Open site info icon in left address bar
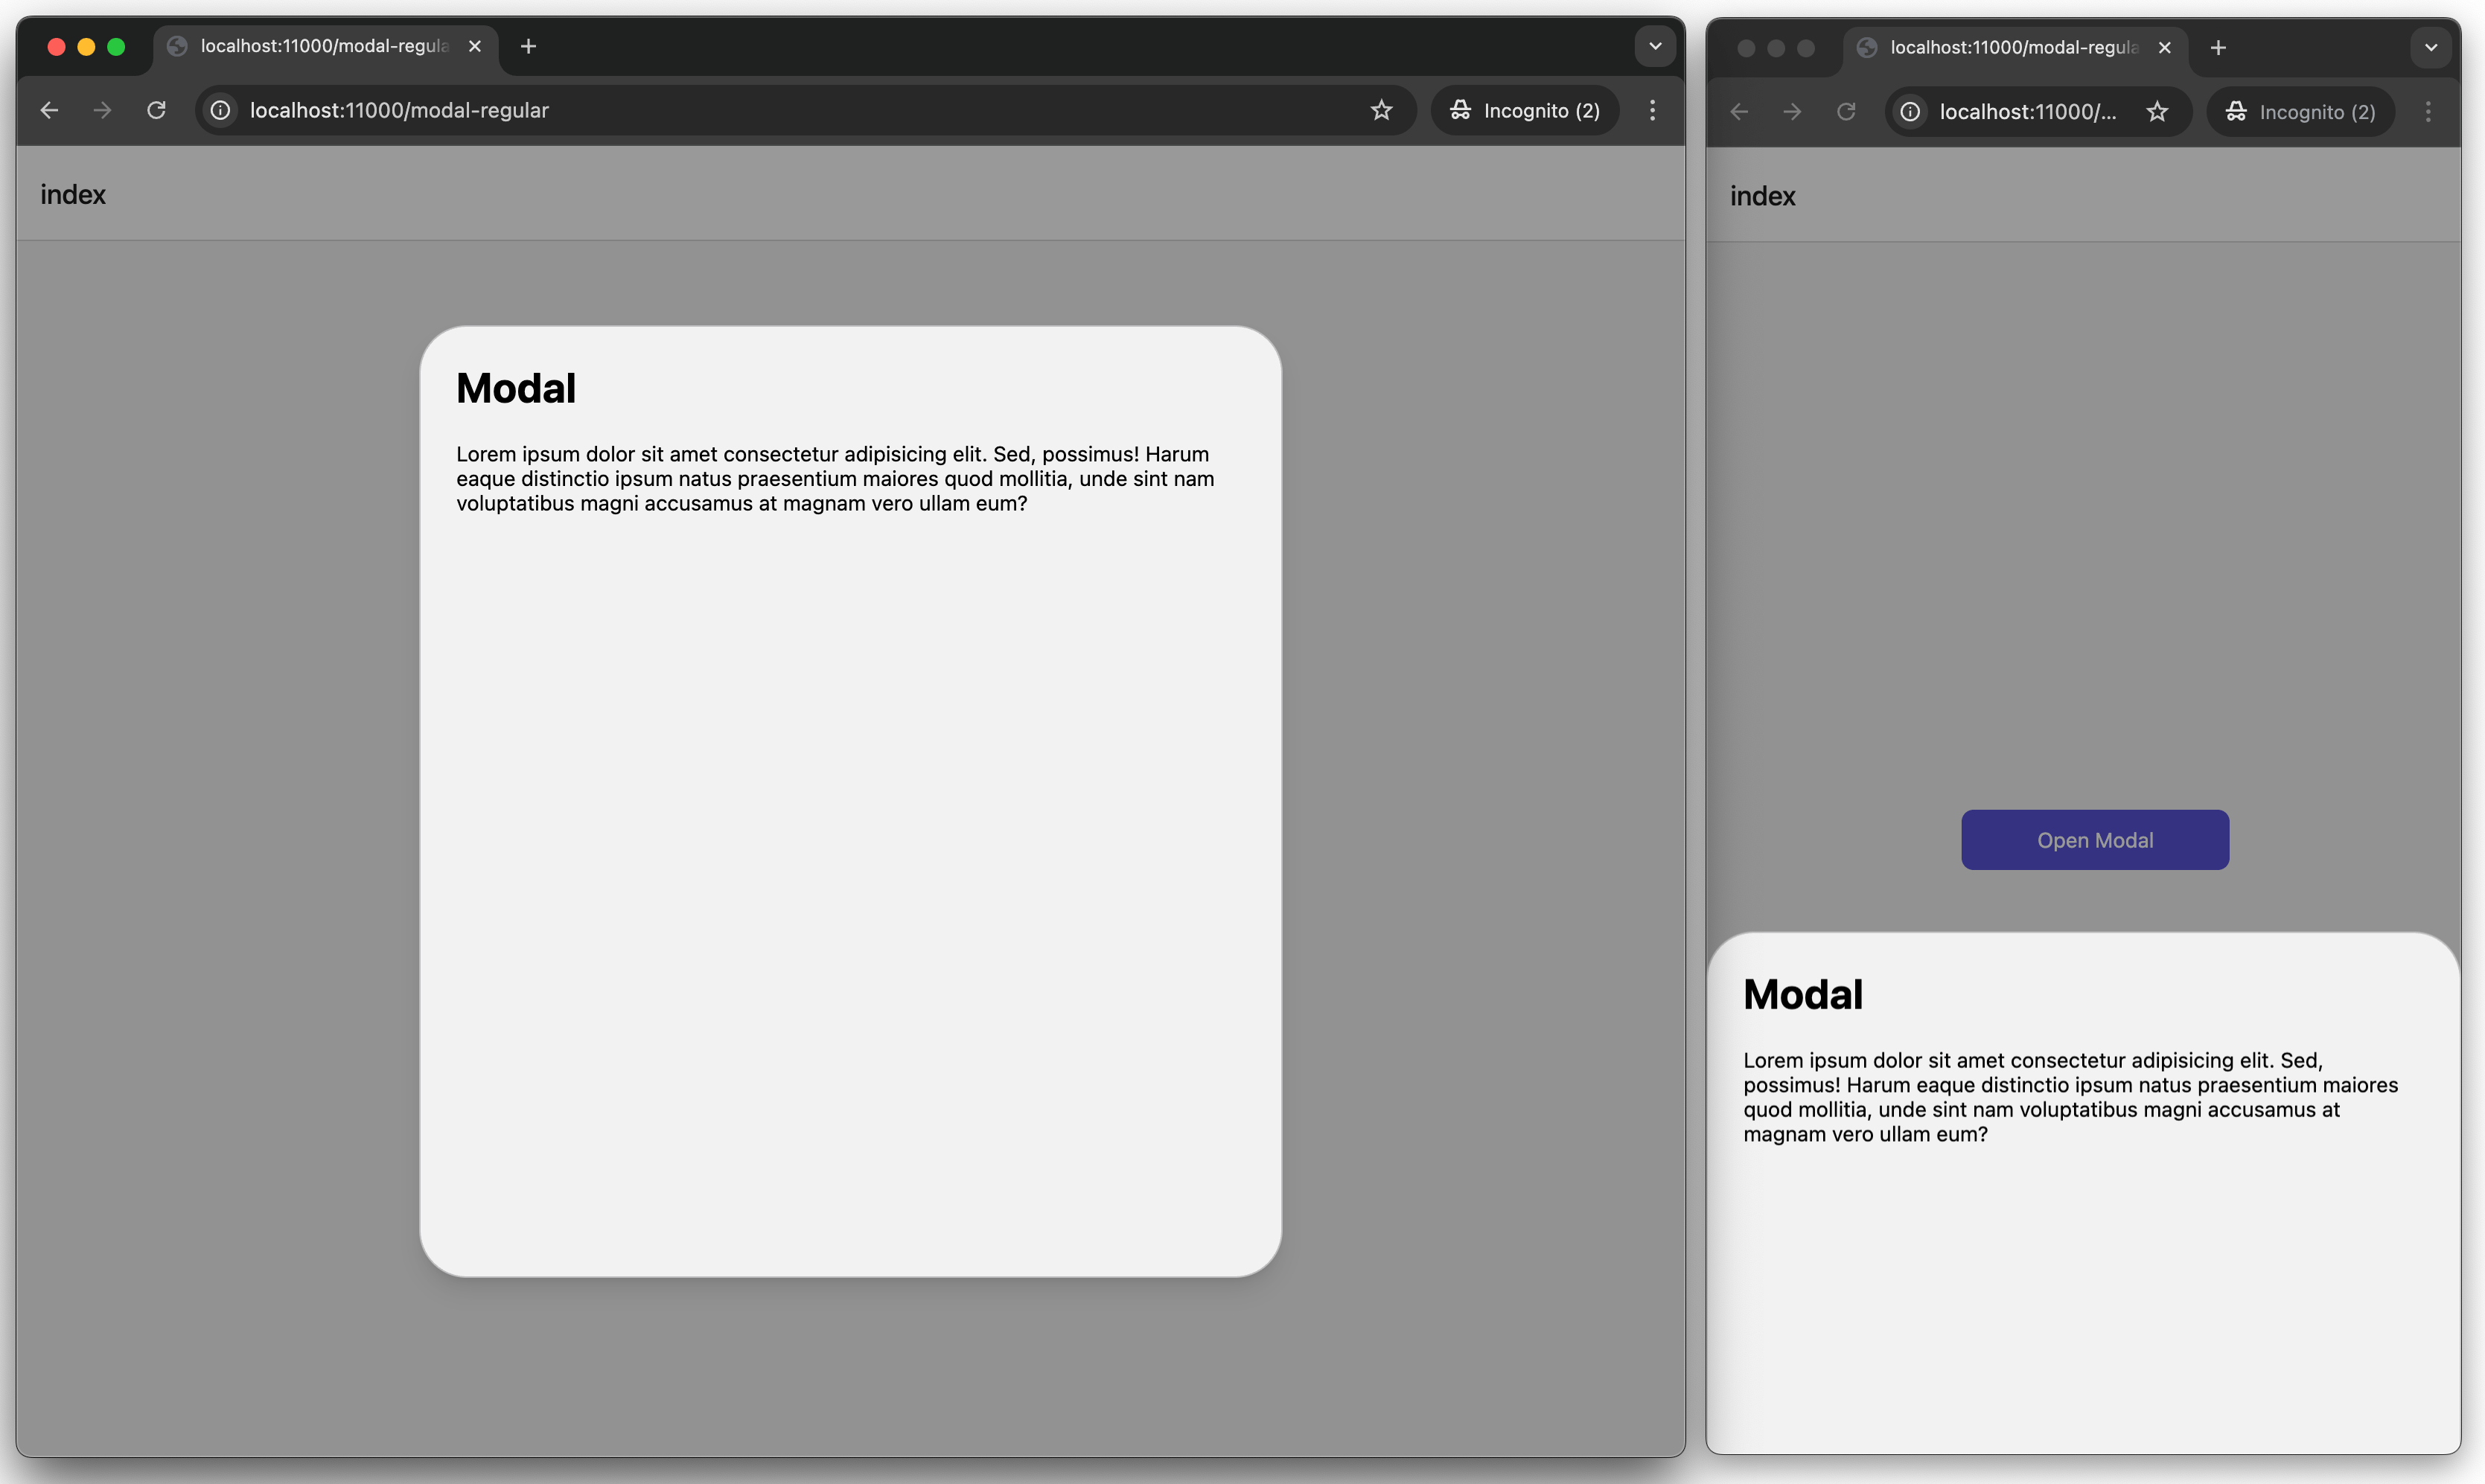This screenshot has height=1484, width=2485. coord(221,110)
